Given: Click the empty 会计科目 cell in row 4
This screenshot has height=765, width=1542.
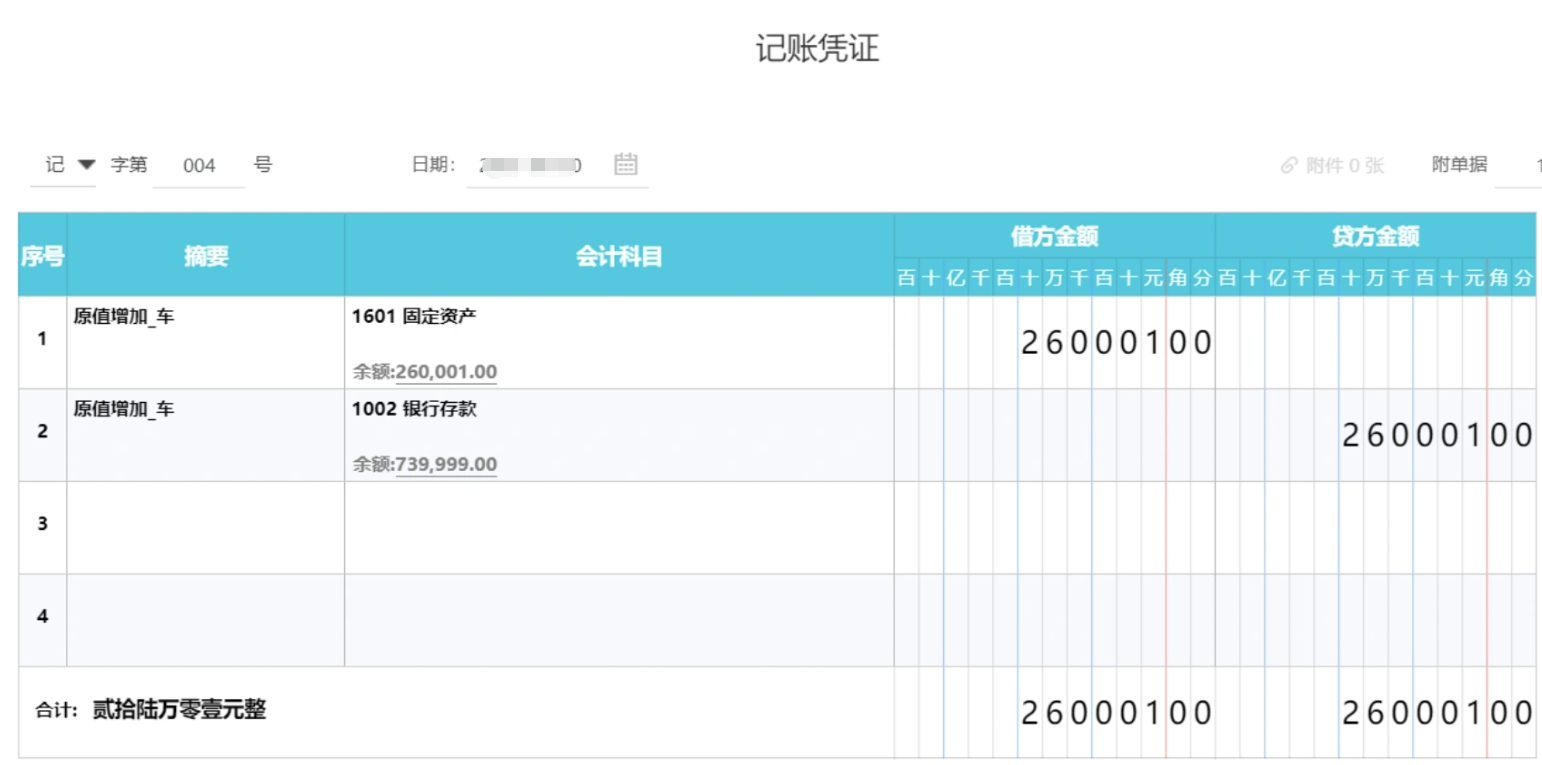Looking at the screenshot, I should tap(617, 617).
